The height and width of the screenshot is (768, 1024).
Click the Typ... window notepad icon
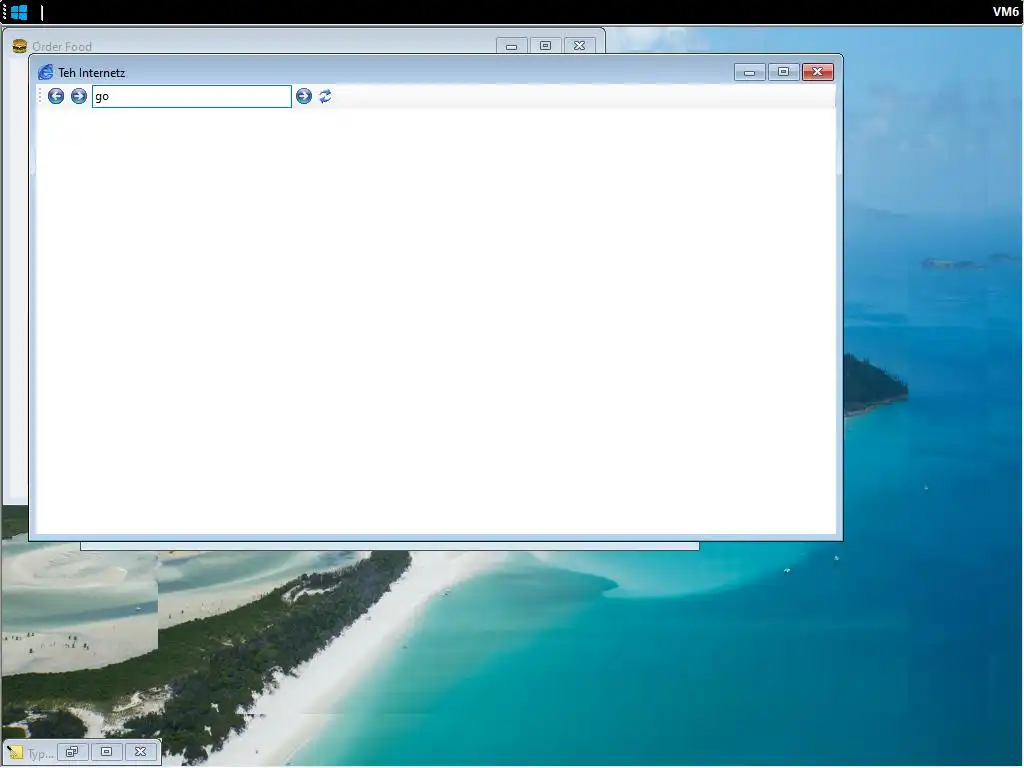click(x=15, y=753)
